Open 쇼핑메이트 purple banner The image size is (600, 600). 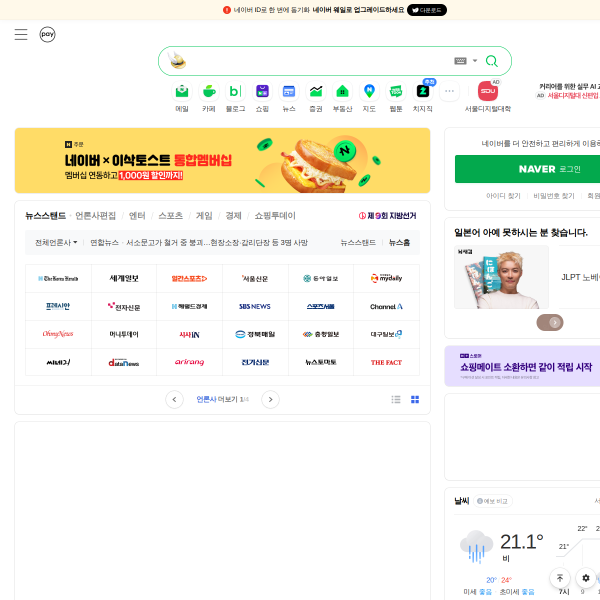coord(522,366)
